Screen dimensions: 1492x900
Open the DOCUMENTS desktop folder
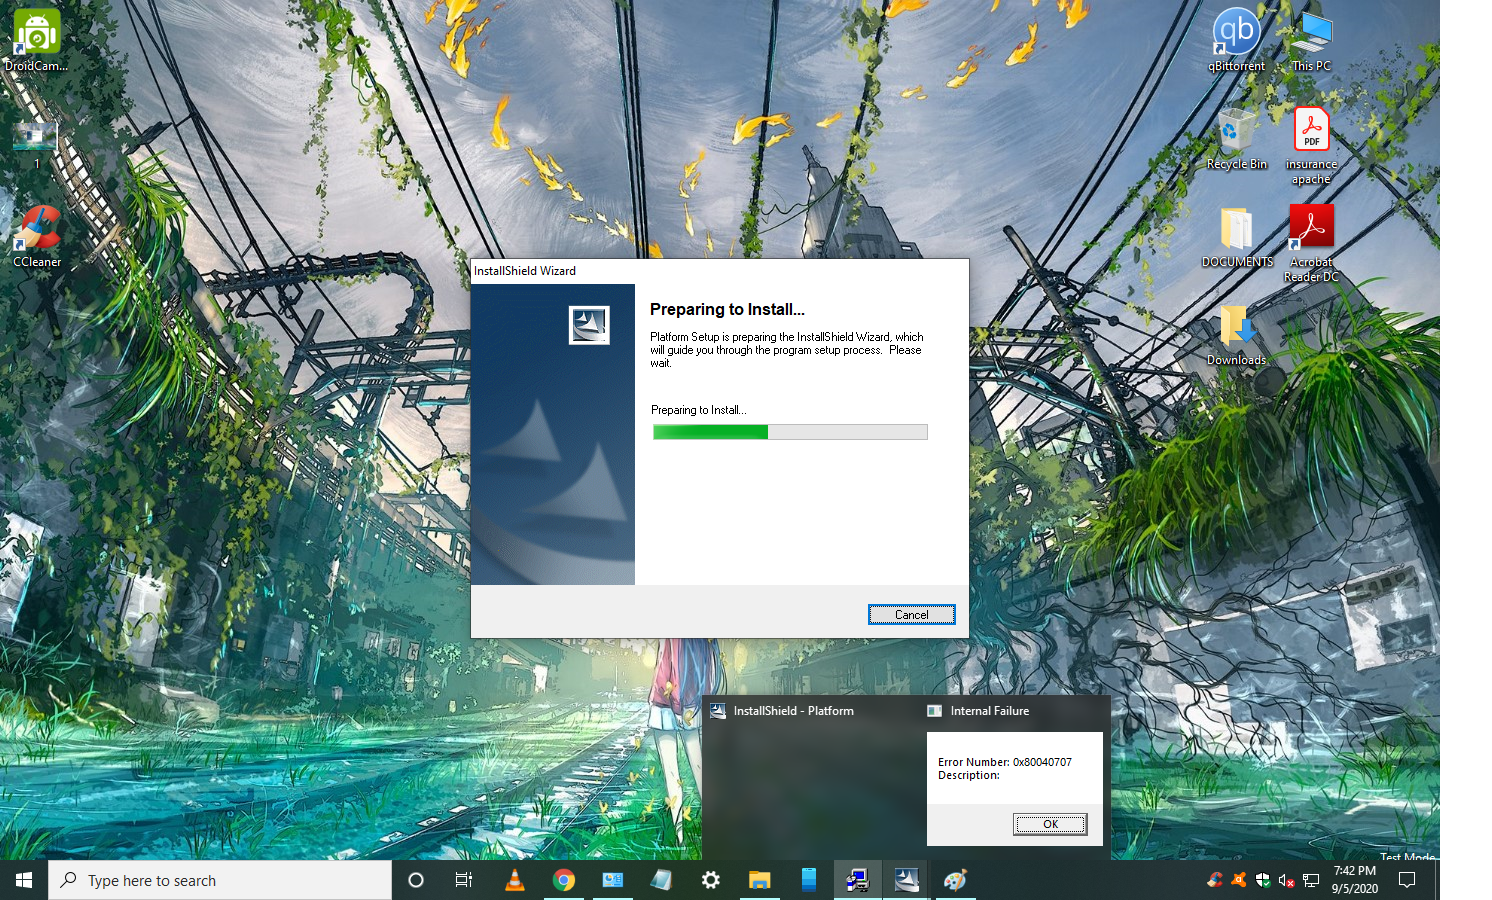[1237, 237]
